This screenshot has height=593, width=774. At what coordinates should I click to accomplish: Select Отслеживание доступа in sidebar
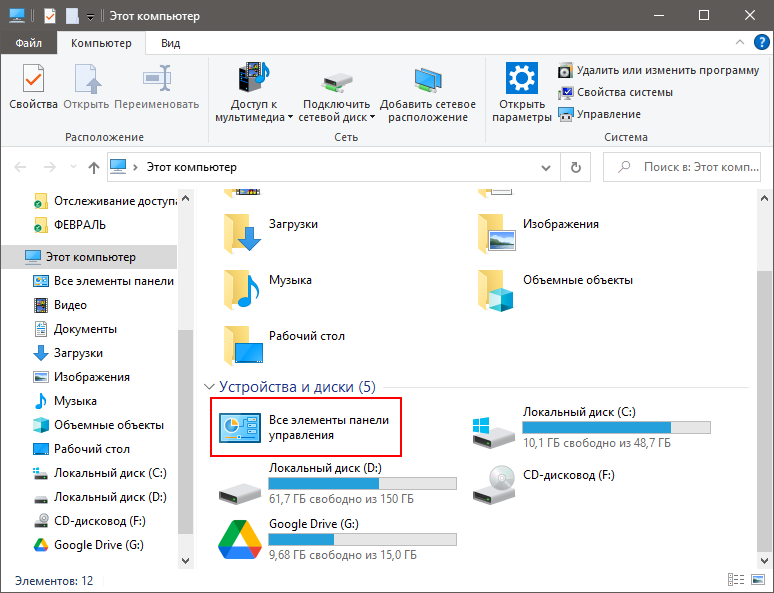pos(105,201)
